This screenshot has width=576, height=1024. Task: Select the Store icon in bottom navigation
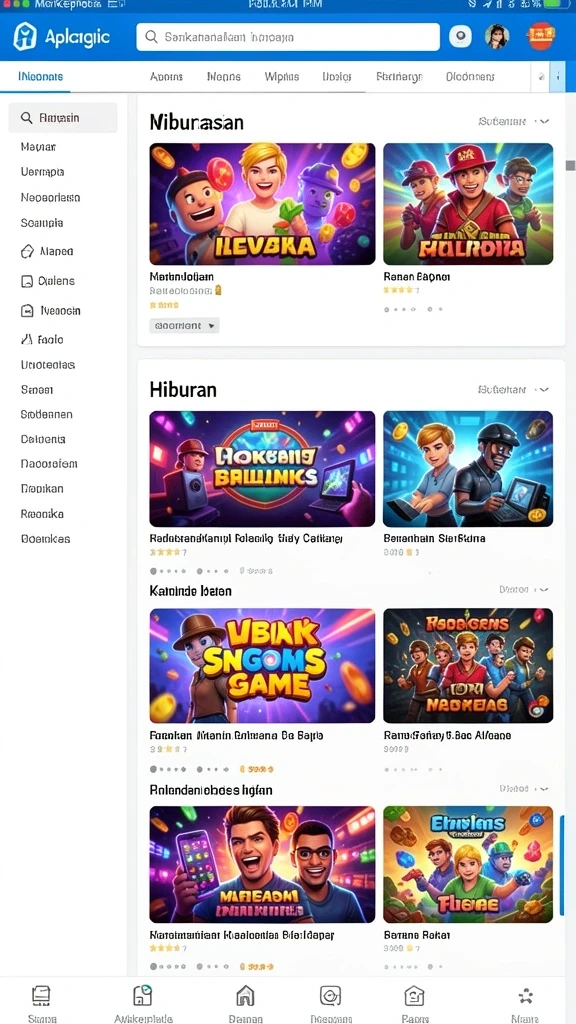41,995
